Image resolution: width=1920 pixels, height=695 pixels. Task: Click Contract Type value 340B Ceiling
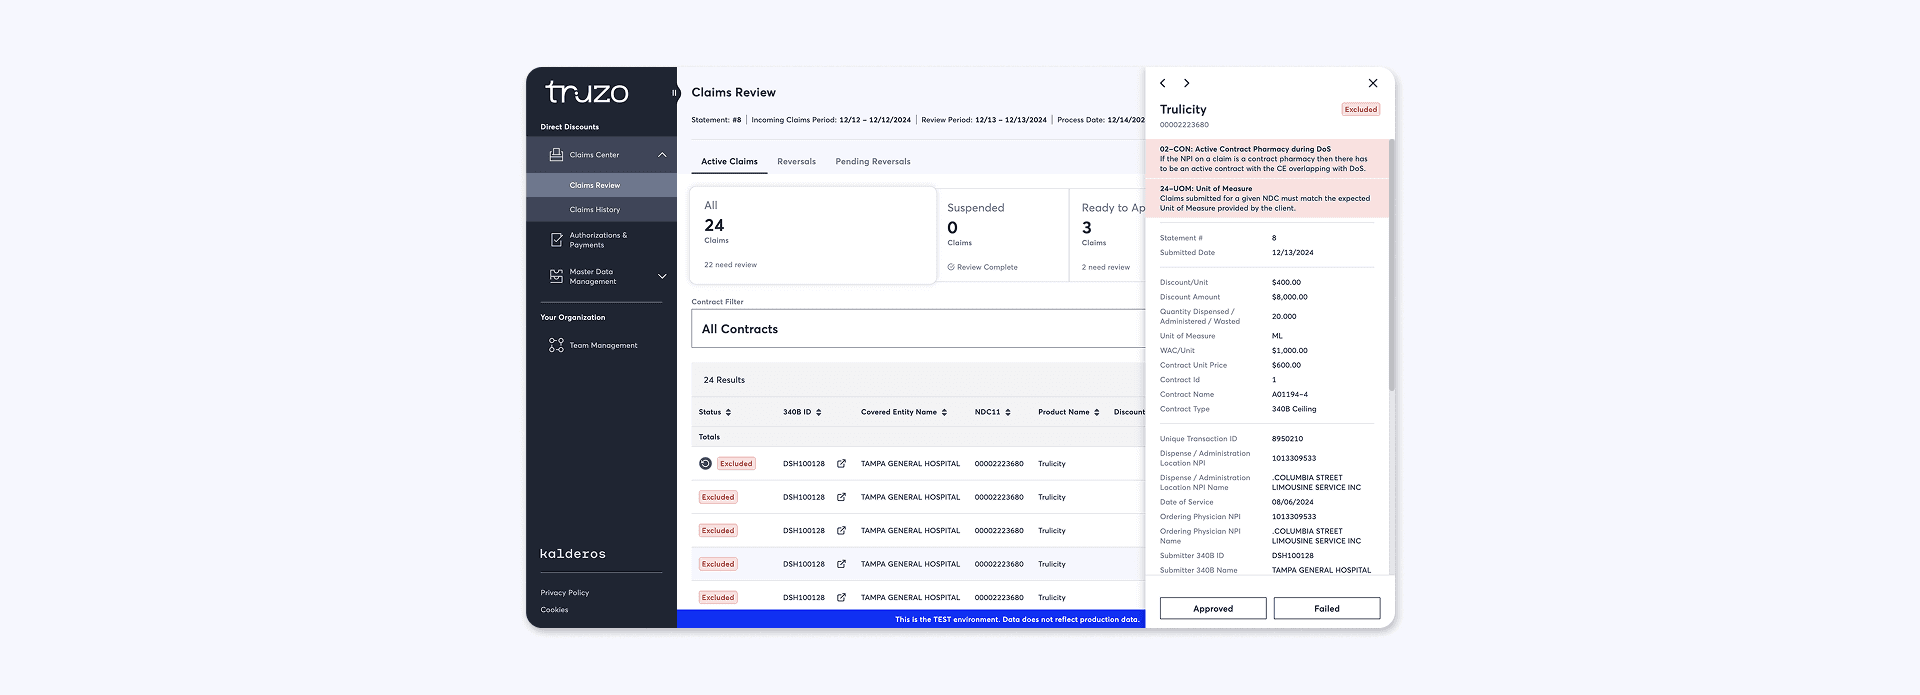point(1294,409)
